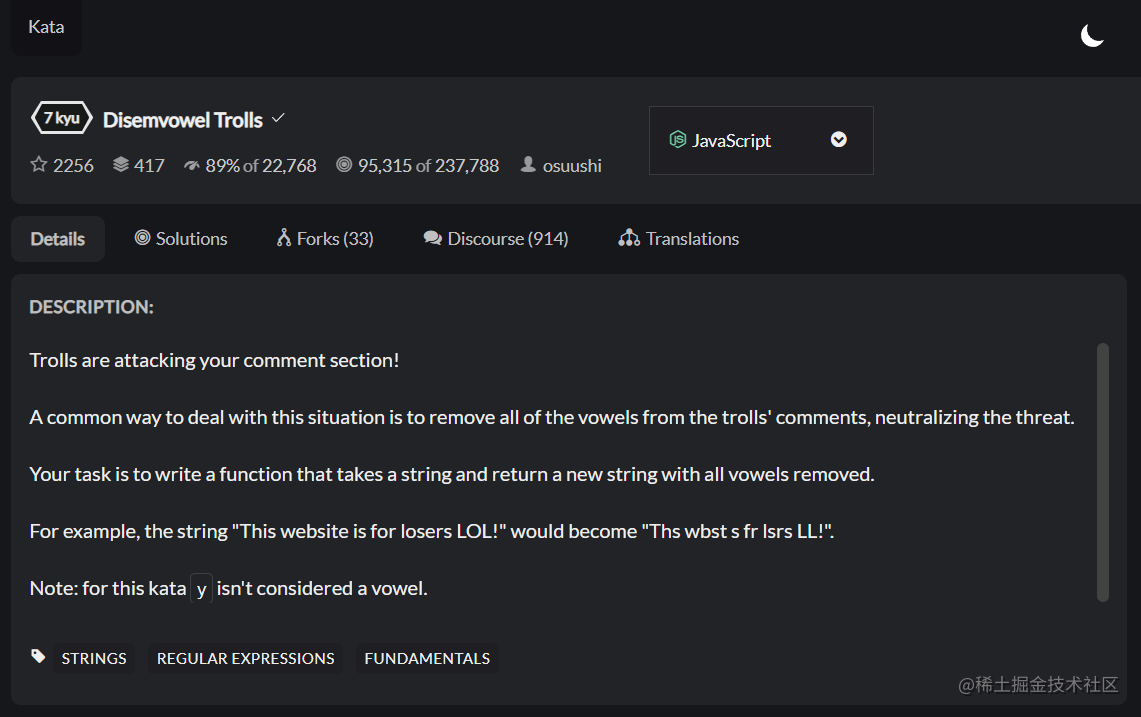Image resolution: width=1141 pixels, height=717 pixels.
Task: Toggle dark mode with moon icon
Action: (1092, 36)
